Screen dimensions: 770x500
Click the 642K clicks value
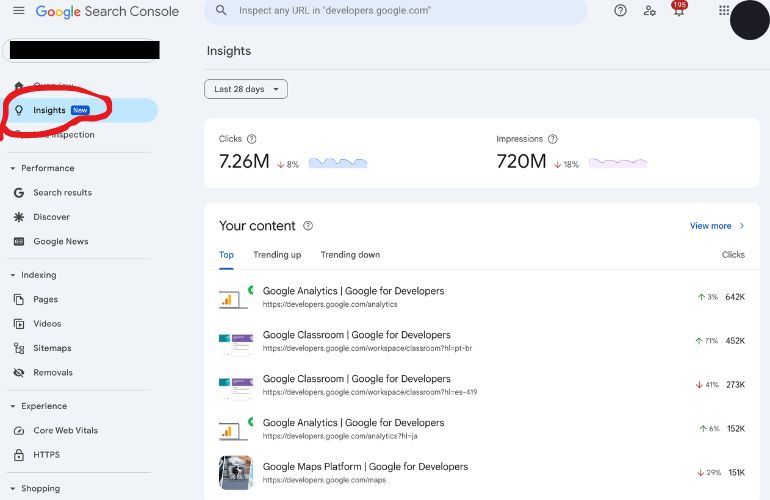(735, 297)
